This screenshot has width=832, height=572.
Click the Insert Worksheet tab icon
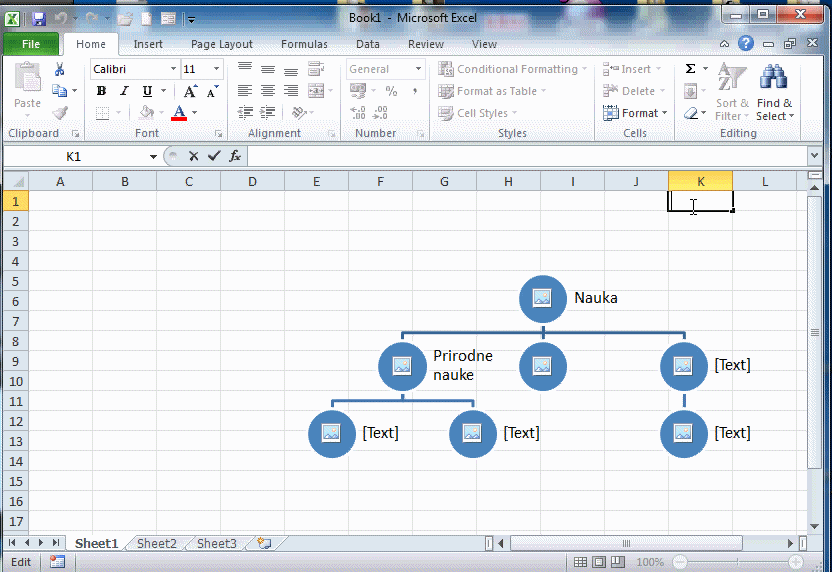(264, 543)
